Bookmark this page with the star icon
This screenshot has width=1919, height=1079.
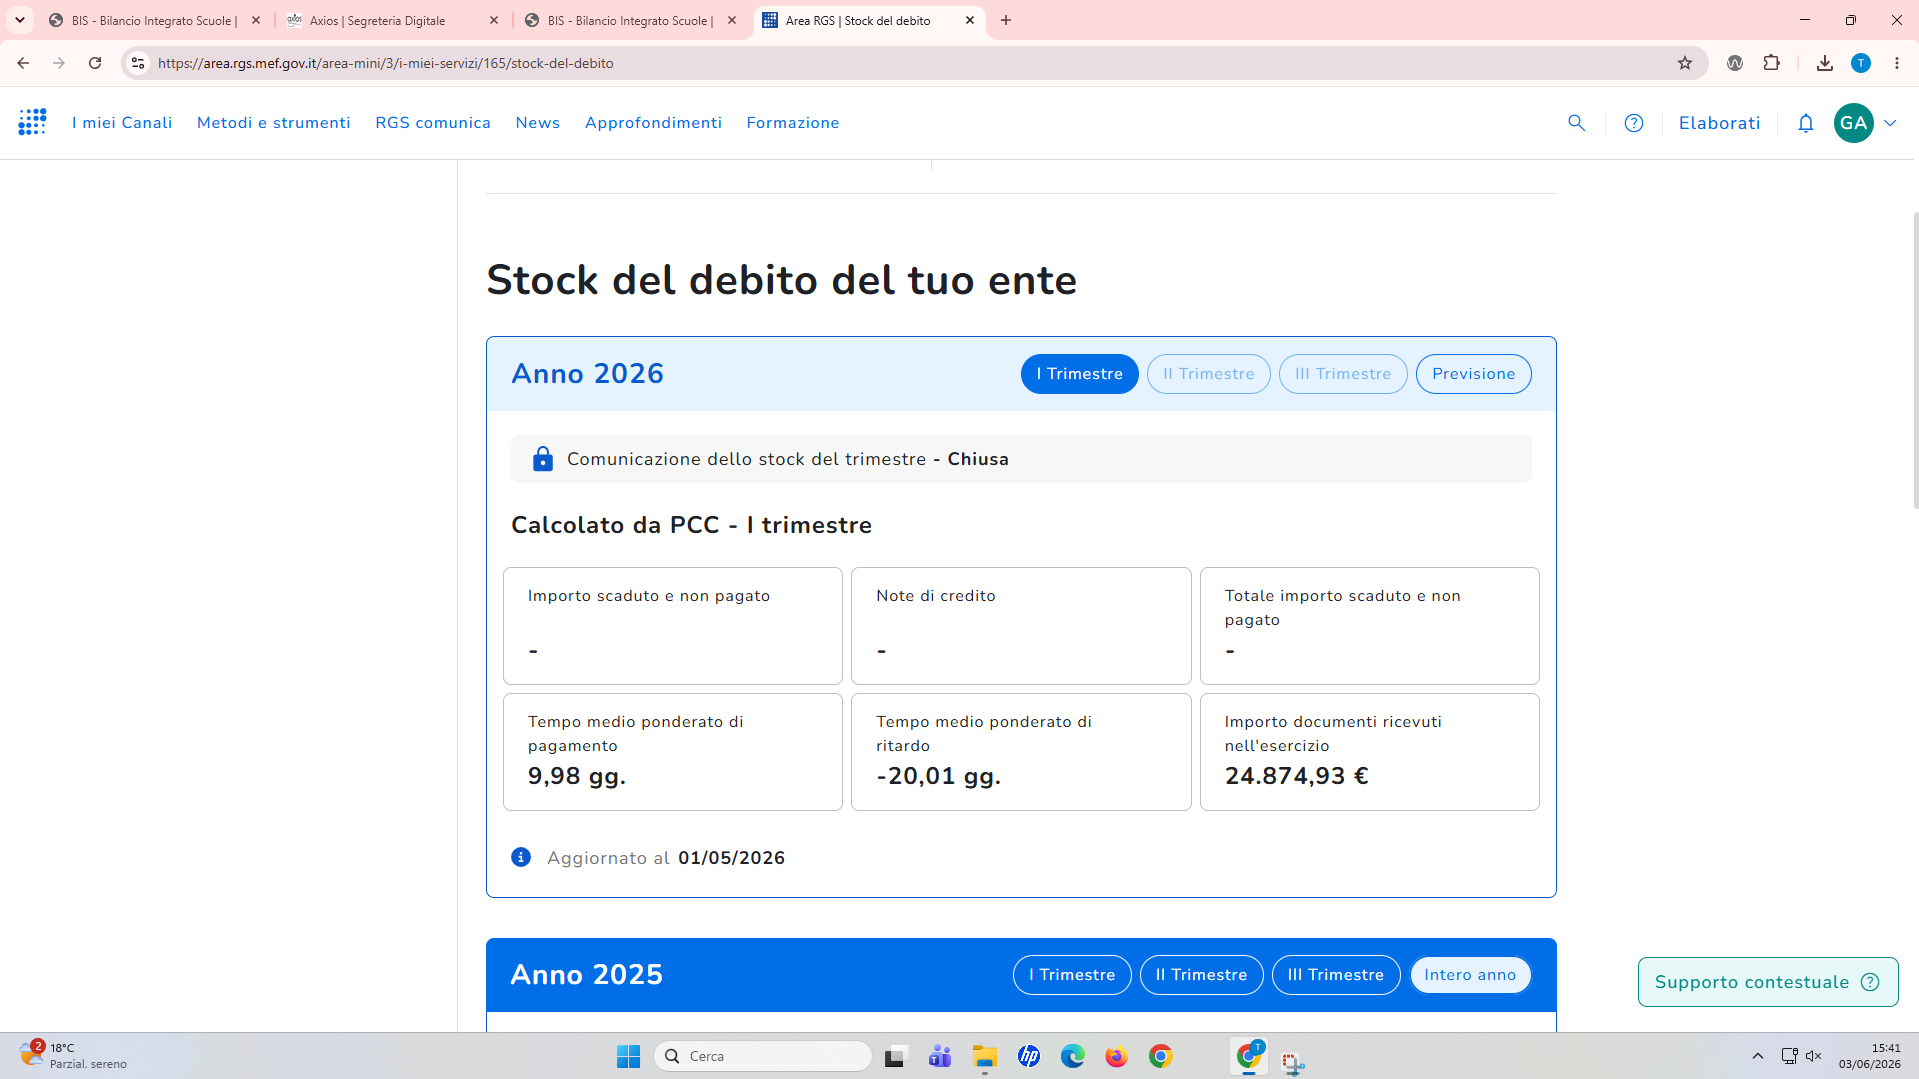click(x=1684, y=63)
